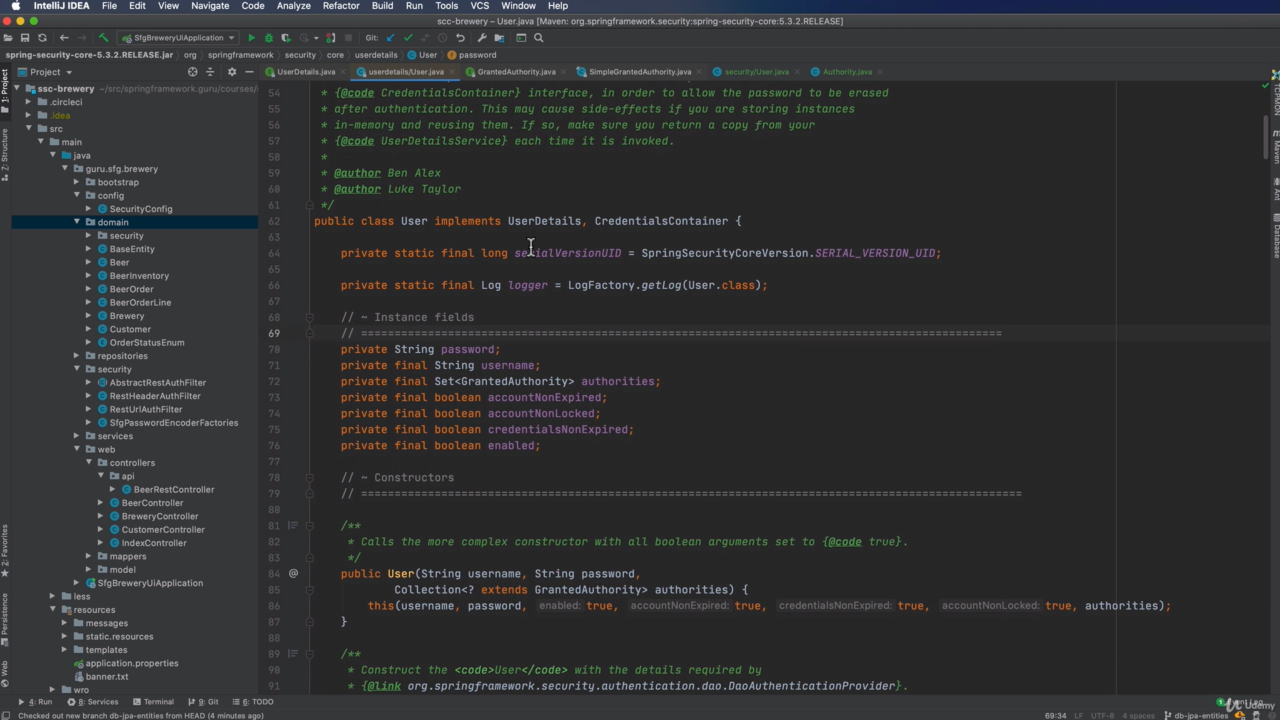Toggle the 9: Git tool window
The width and height of the screenshot is (1280, 720).
(x=204, y=702)
